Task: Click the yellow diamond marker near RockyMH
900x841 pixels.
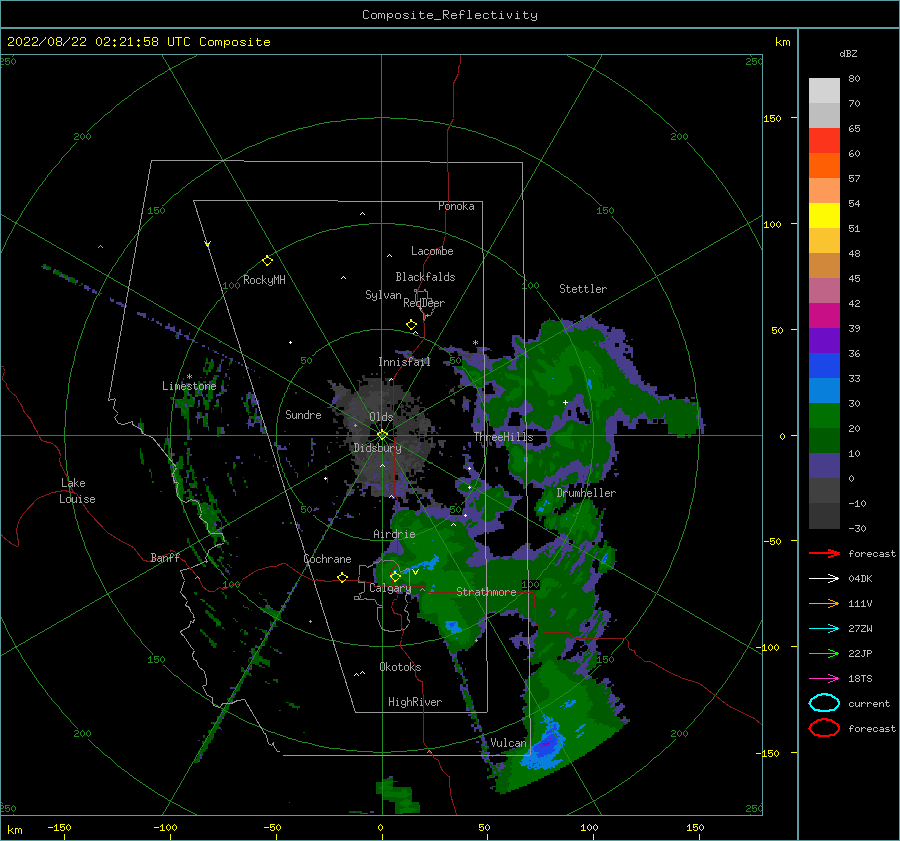Action: (267, 261)
